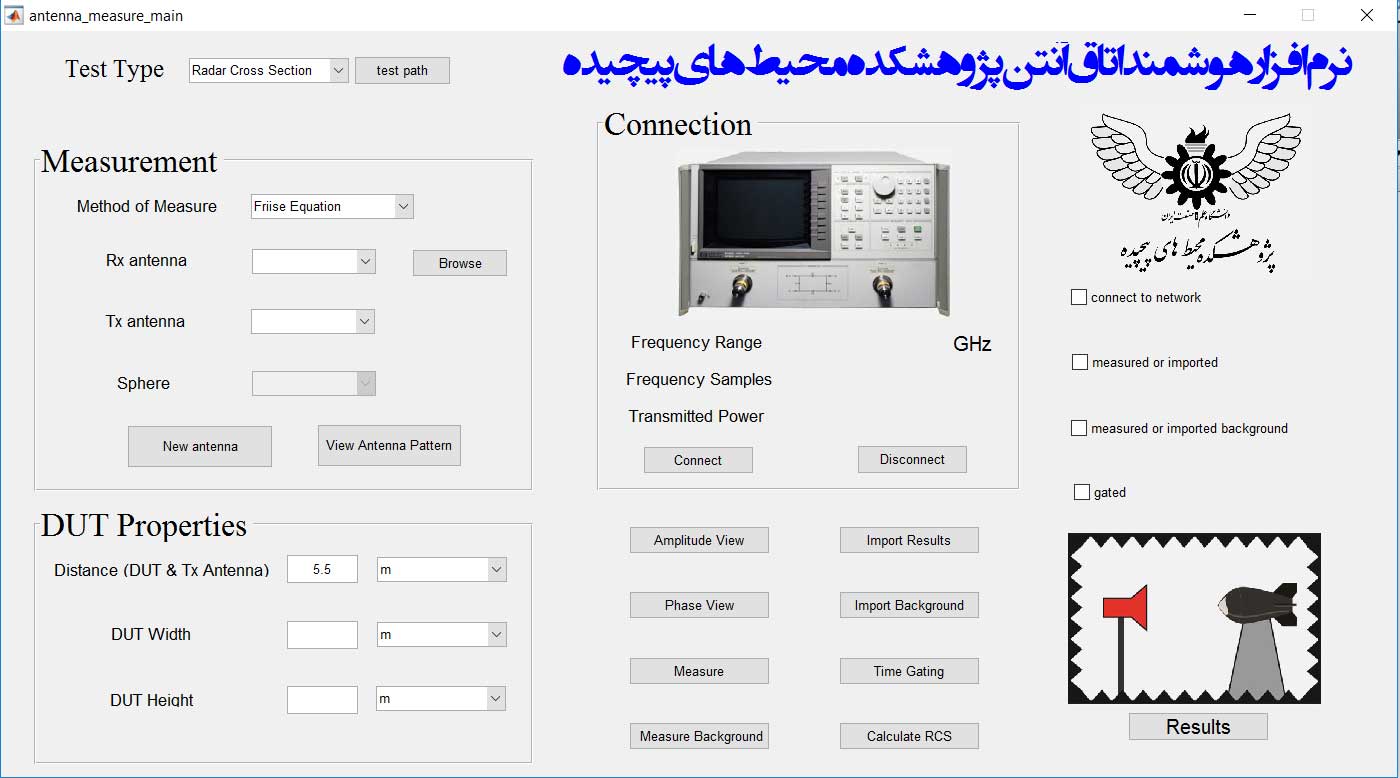1400x778 pixels.
Task: Toggle the measured or imported checkbox
Action: pyautogui.click(x=1079, y=362)
